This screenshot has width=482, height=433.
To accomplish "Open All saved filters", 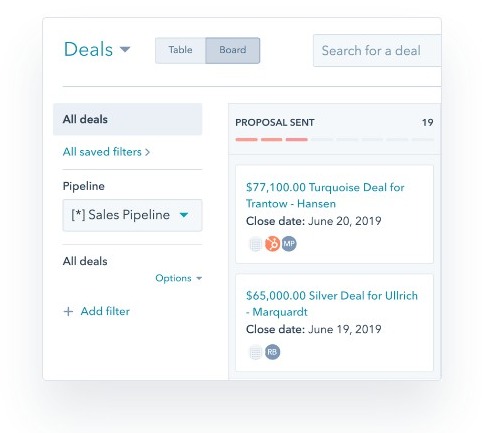I will coord(106,152).
